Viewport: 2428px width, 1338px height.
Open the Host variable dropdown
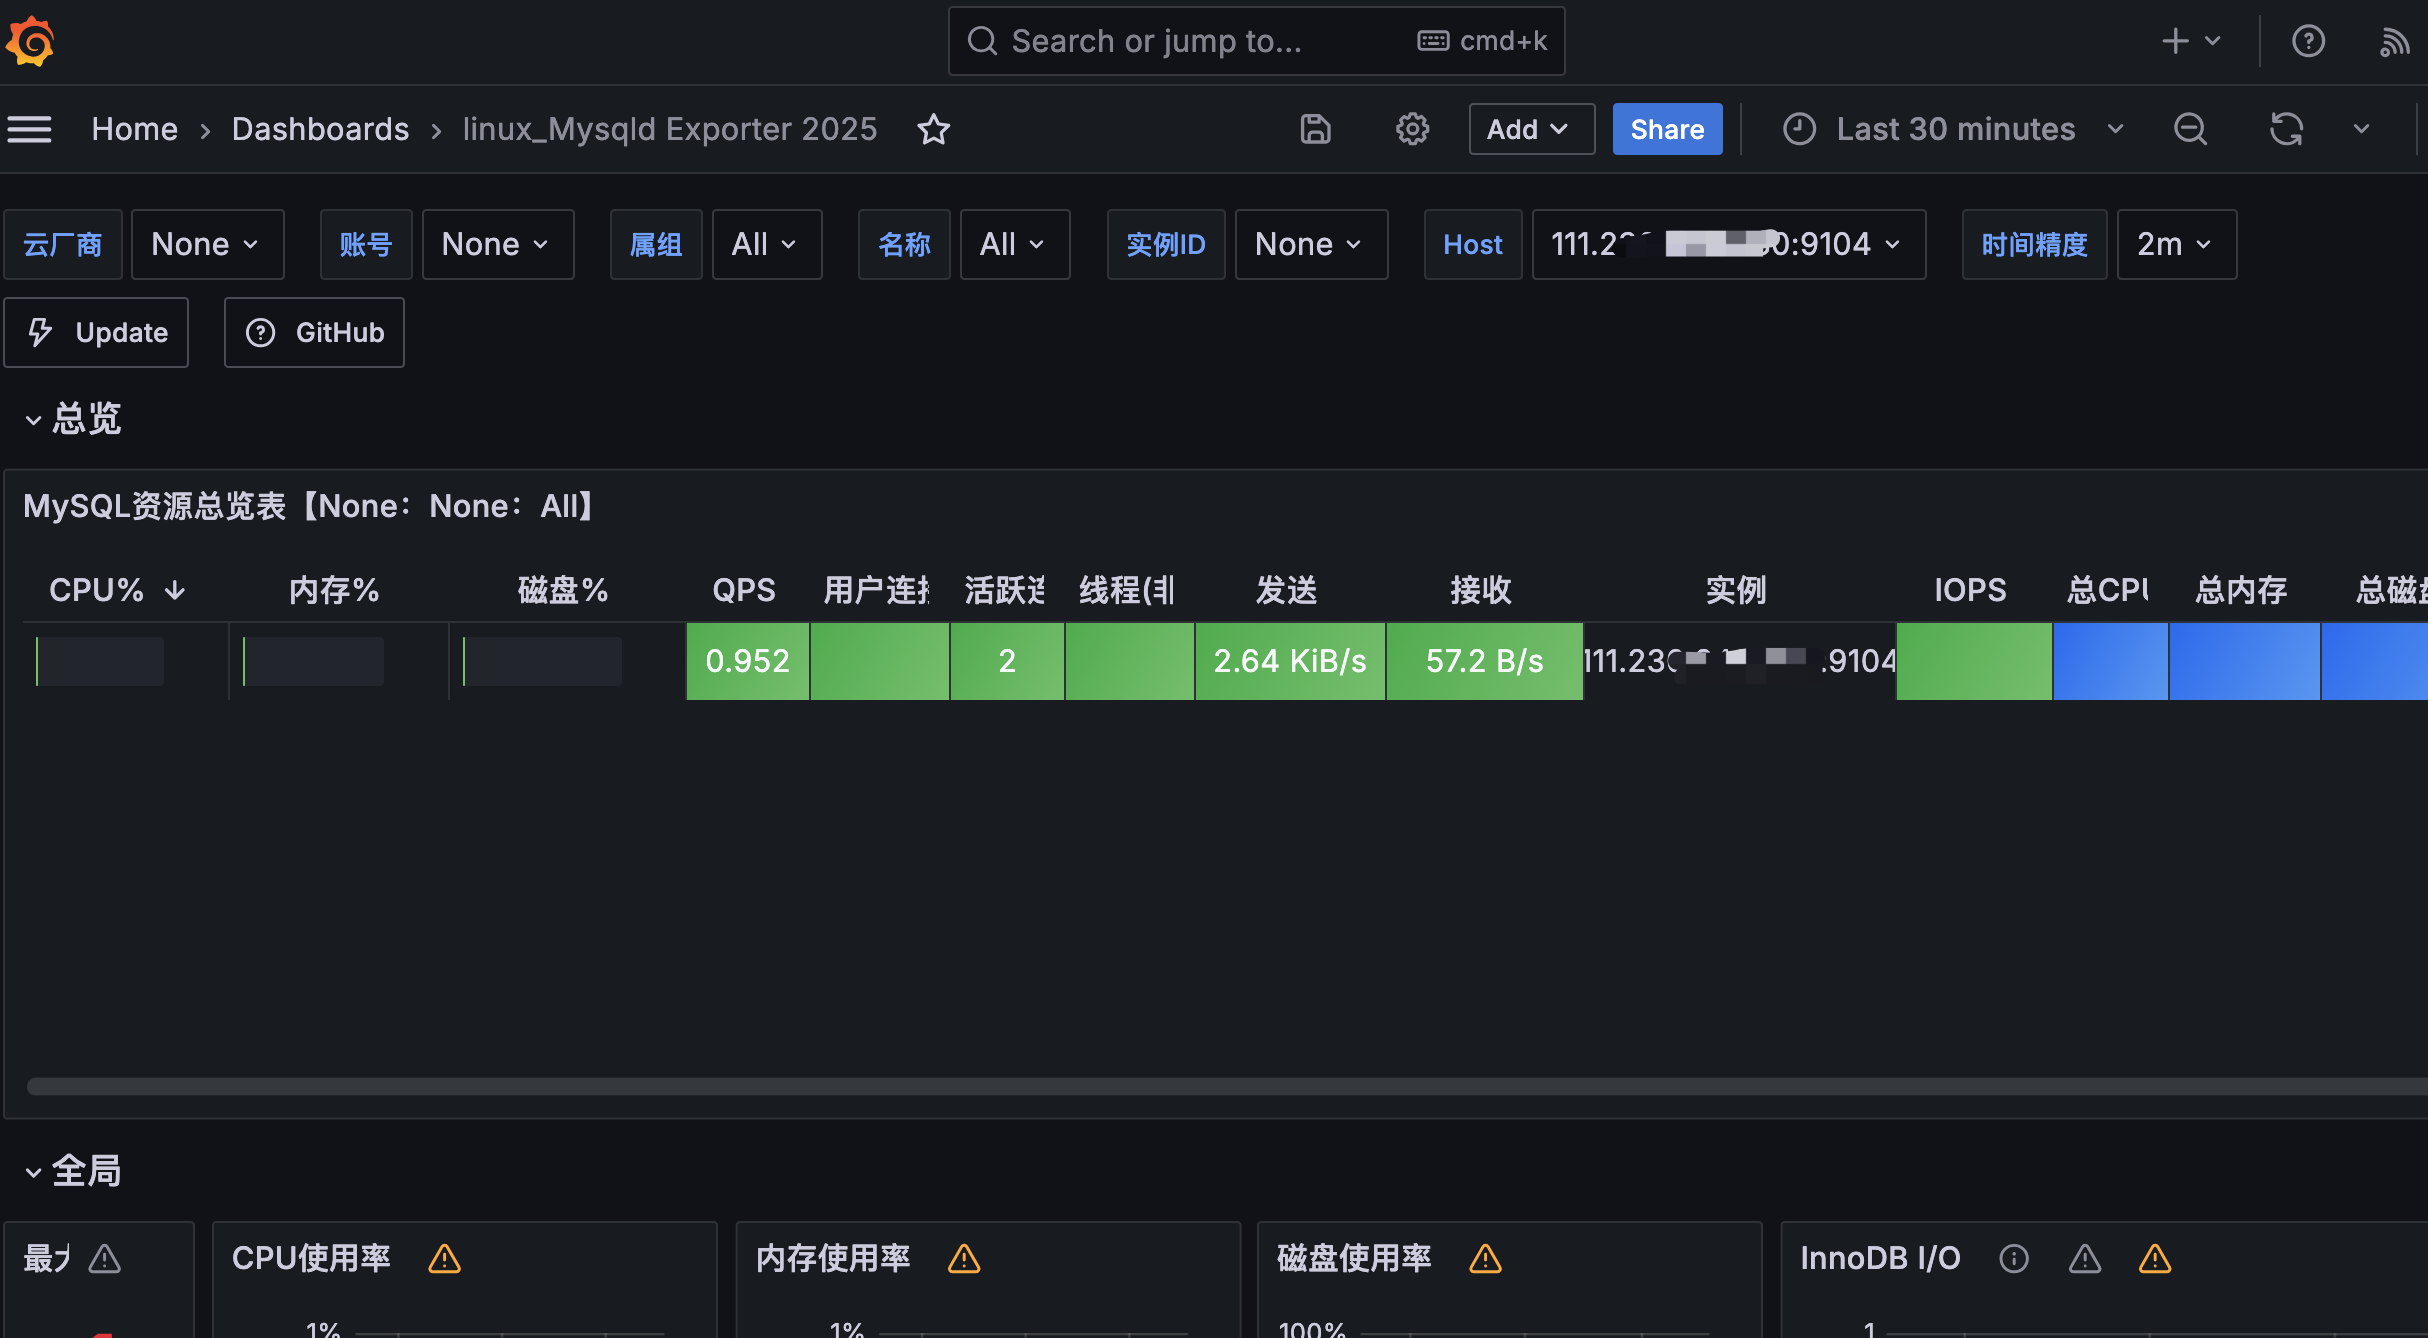click(1727, 244)
